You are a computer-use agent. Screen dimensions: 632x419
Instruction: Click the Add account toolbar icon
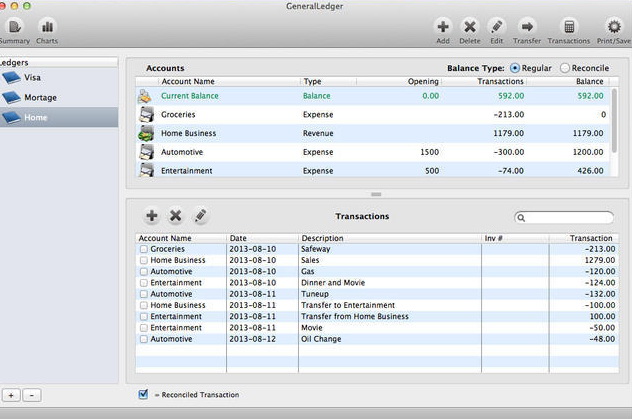(443, 27)
